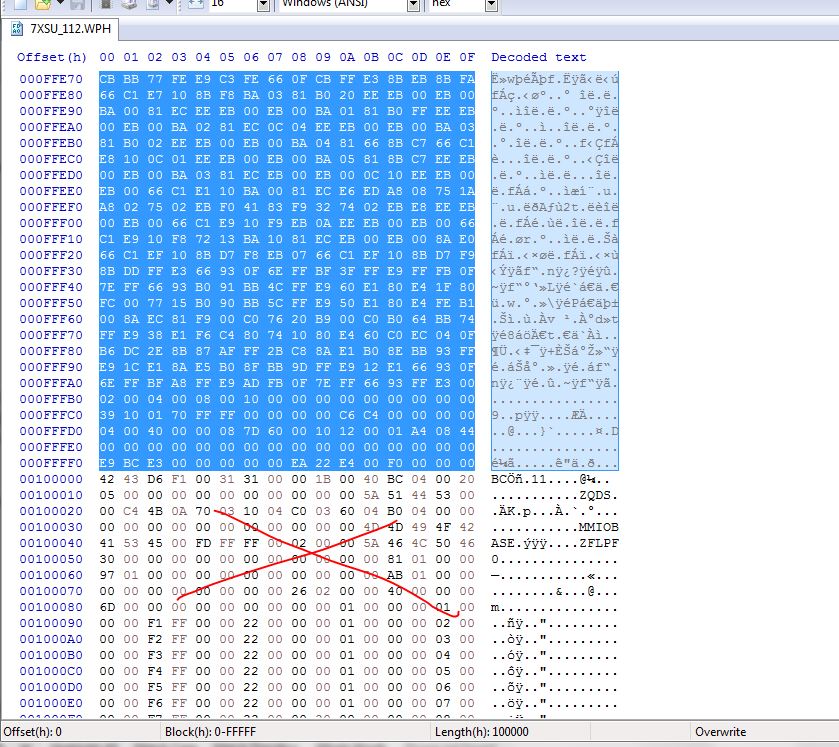Click decoded text MMIOB in row 00100030
Screen dimensions: 839x747
point(599,527)
